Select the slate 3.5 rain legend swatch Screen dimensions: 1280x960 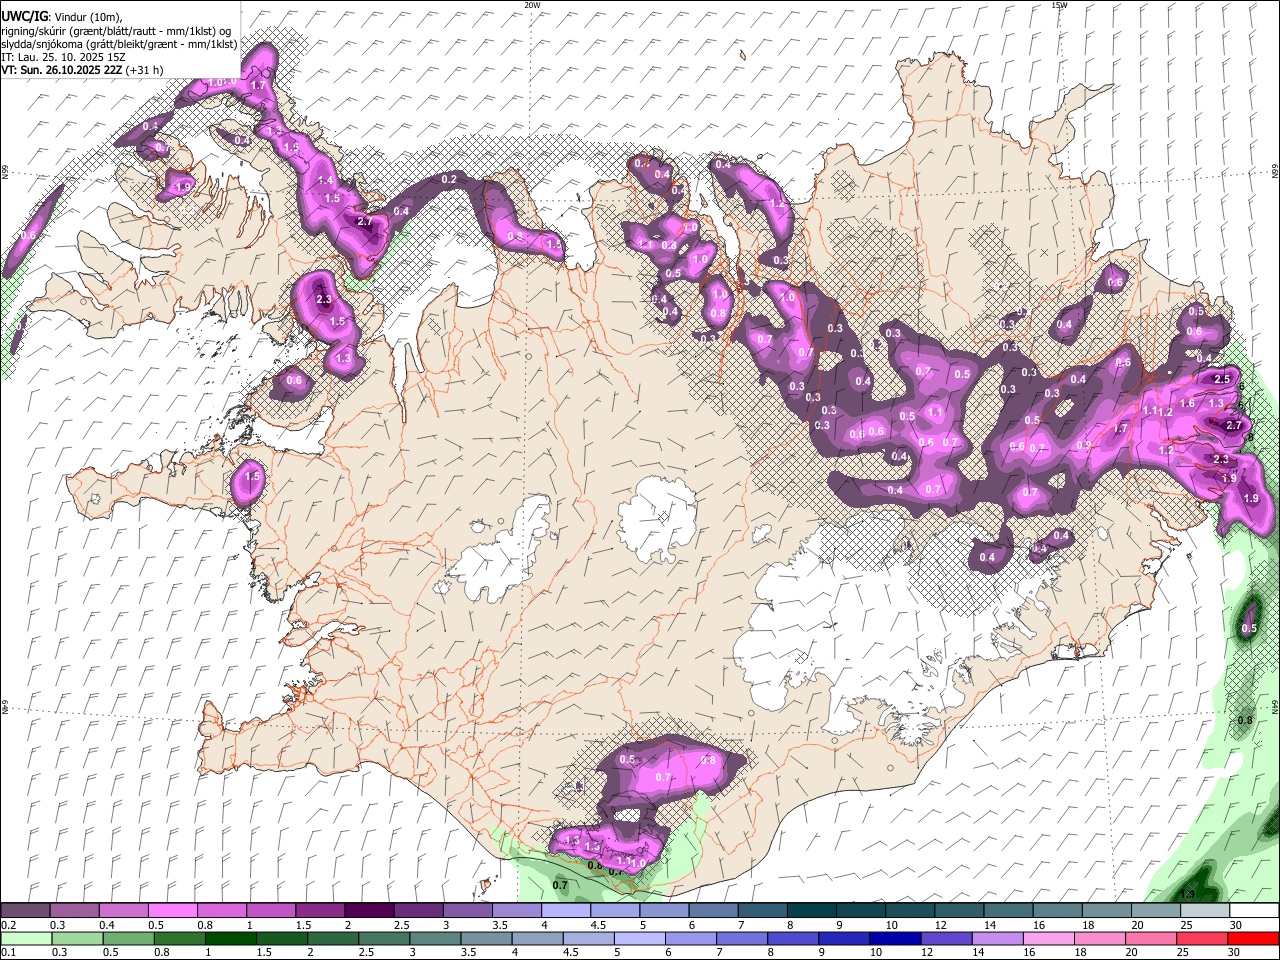pyautogui.click(x=486, y=939)
